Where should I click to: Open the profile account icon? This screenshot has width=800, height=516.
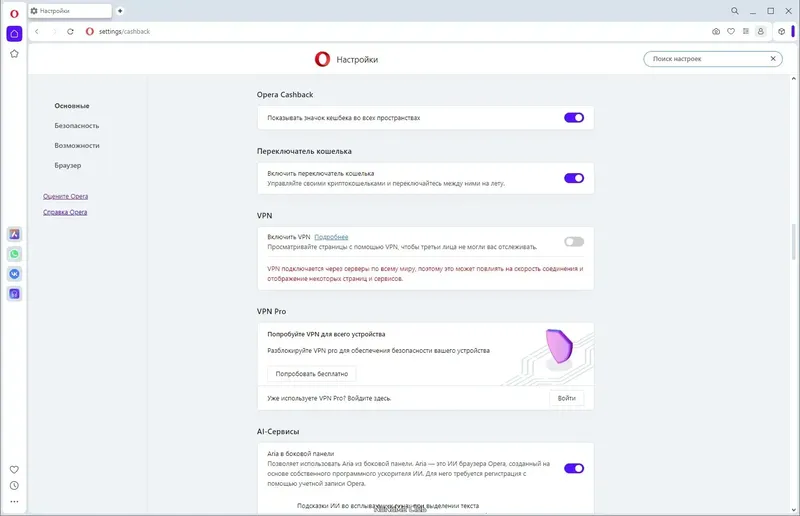pos(761,32)
